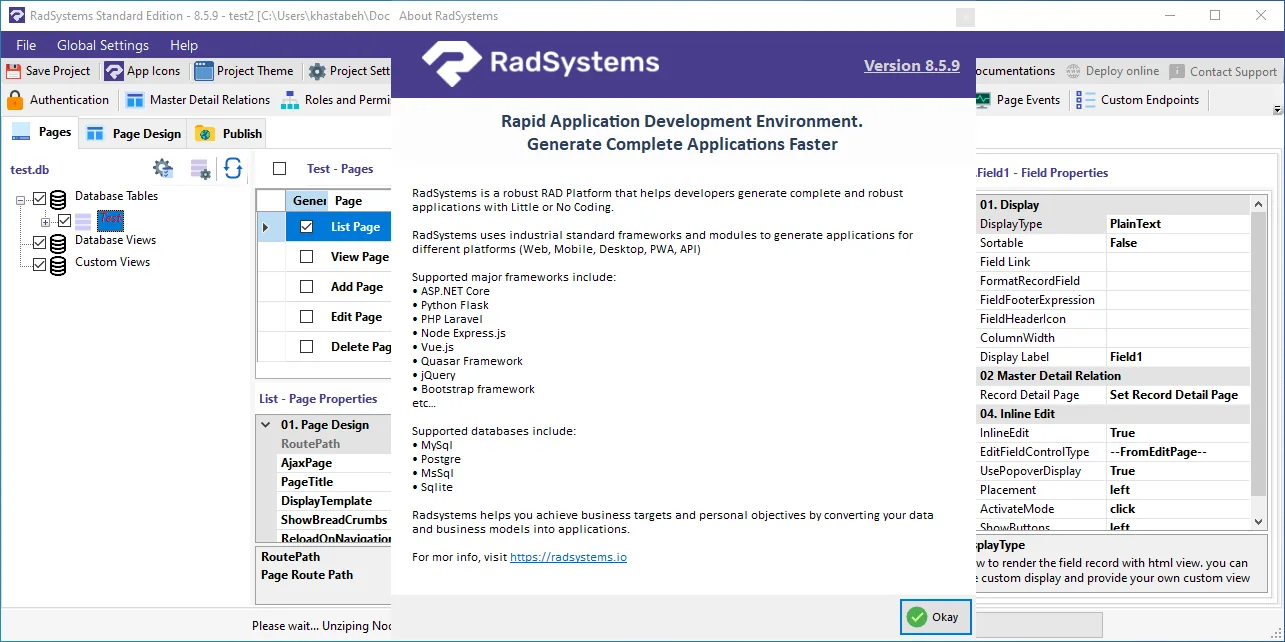Toggle the checkbox for the Test table
Viewport: 1285px width, 642px height.
click(64, 220)
